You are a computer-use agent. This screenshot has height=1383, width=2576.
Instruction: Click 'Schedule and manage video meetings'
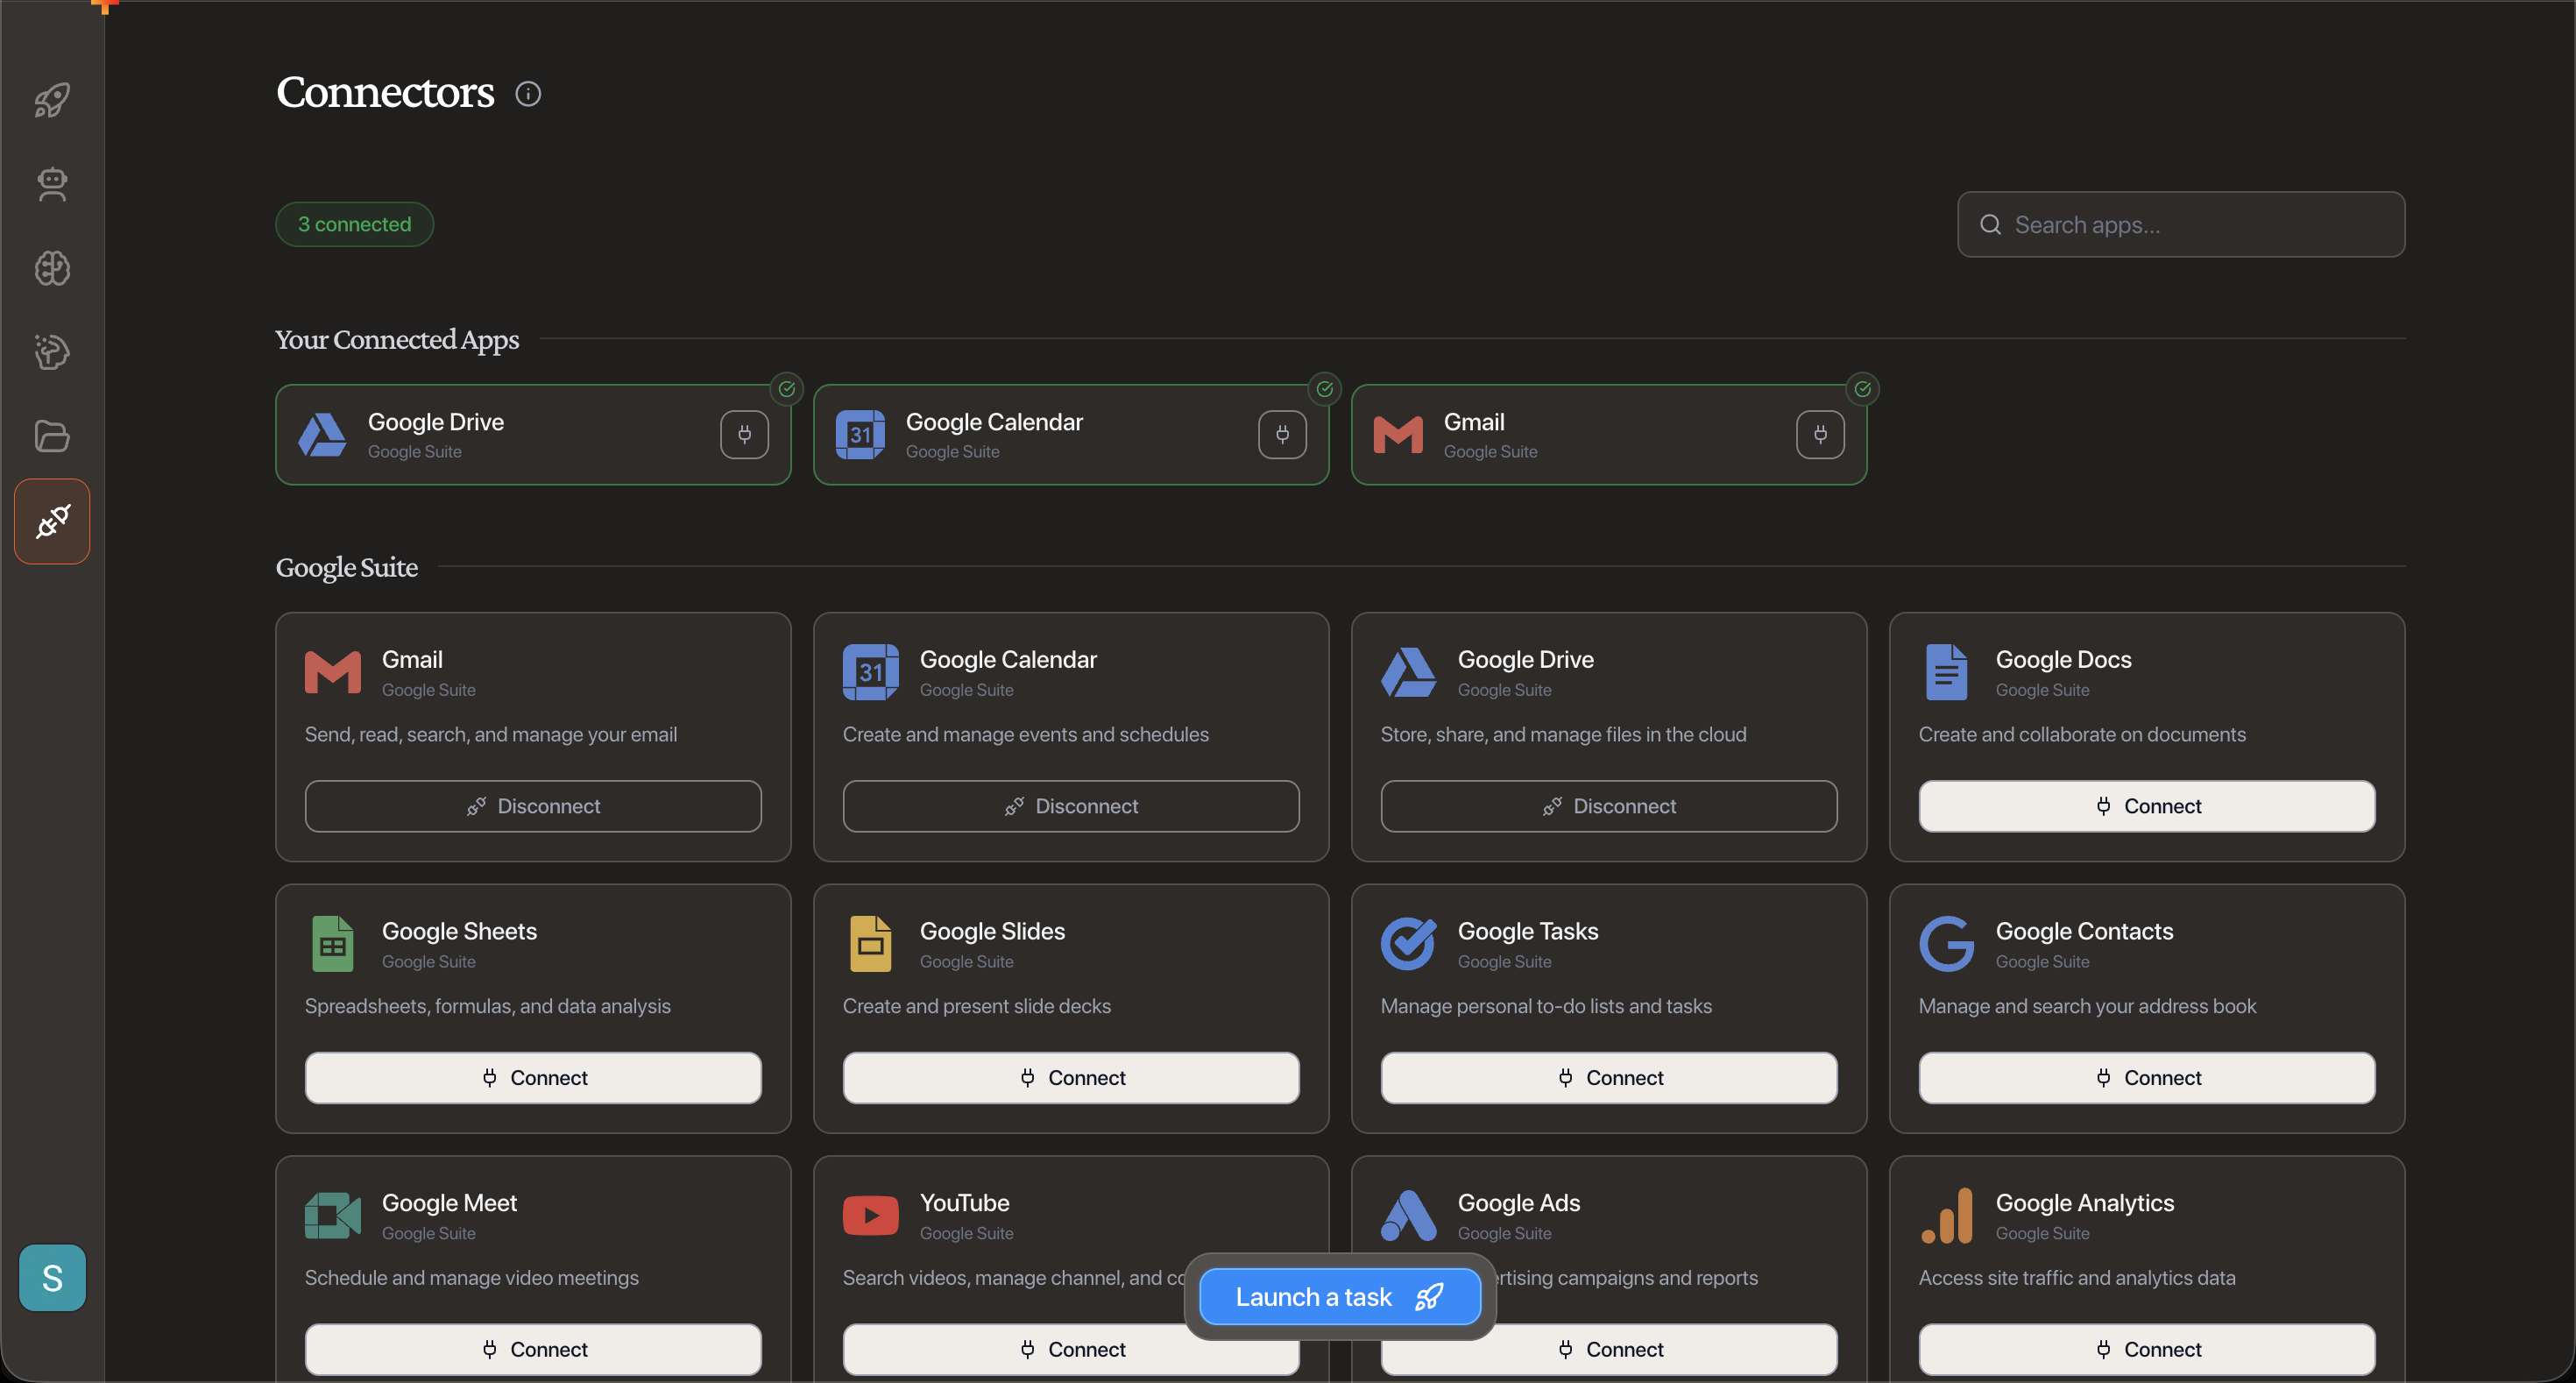pyautogui.click(x=472, y=1277)
